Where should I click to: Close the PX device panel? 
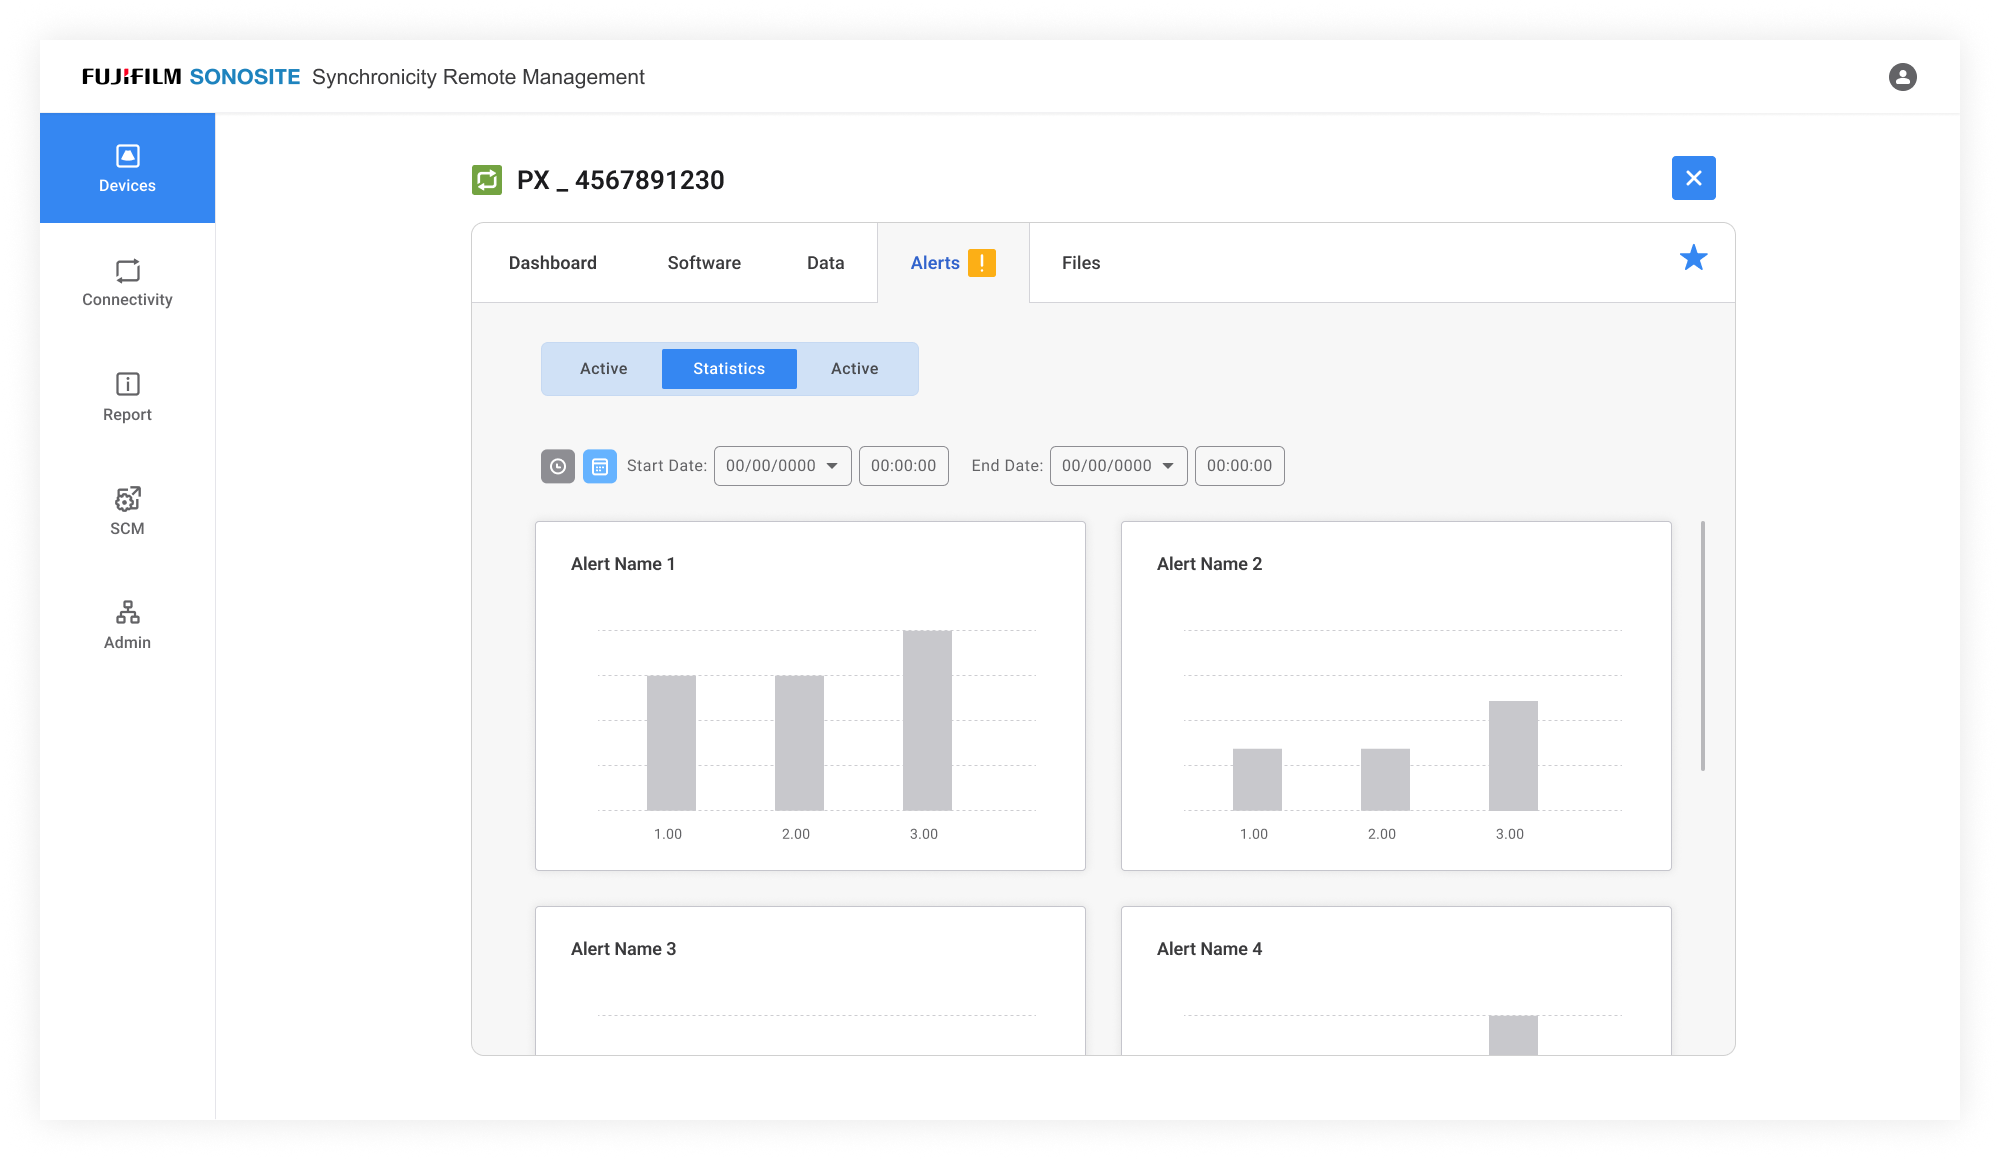tap(1693, 178)
